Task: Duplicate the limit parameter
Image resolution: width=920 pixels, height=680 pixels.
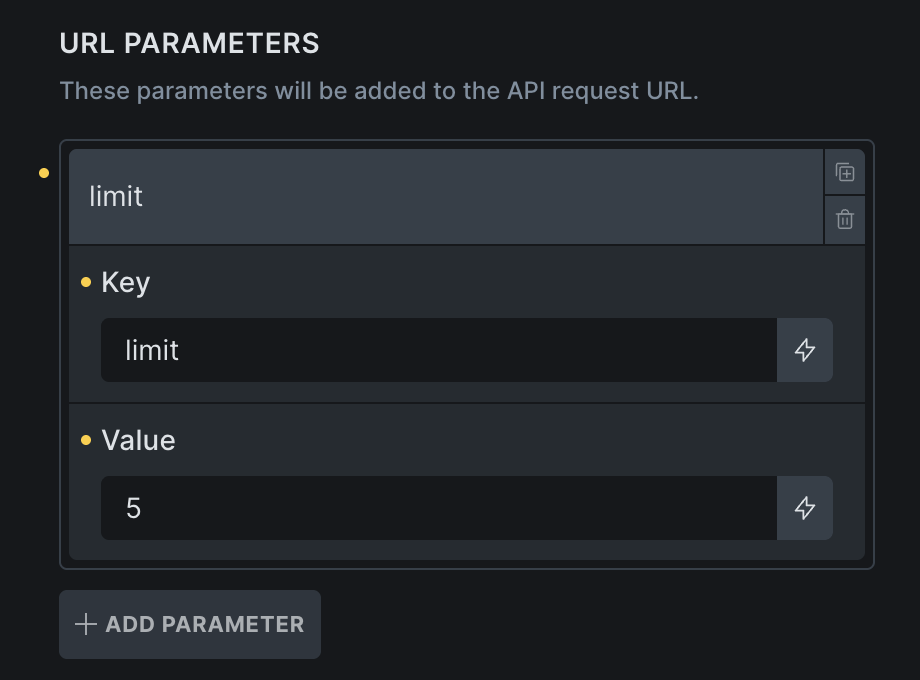Action: 845,172
